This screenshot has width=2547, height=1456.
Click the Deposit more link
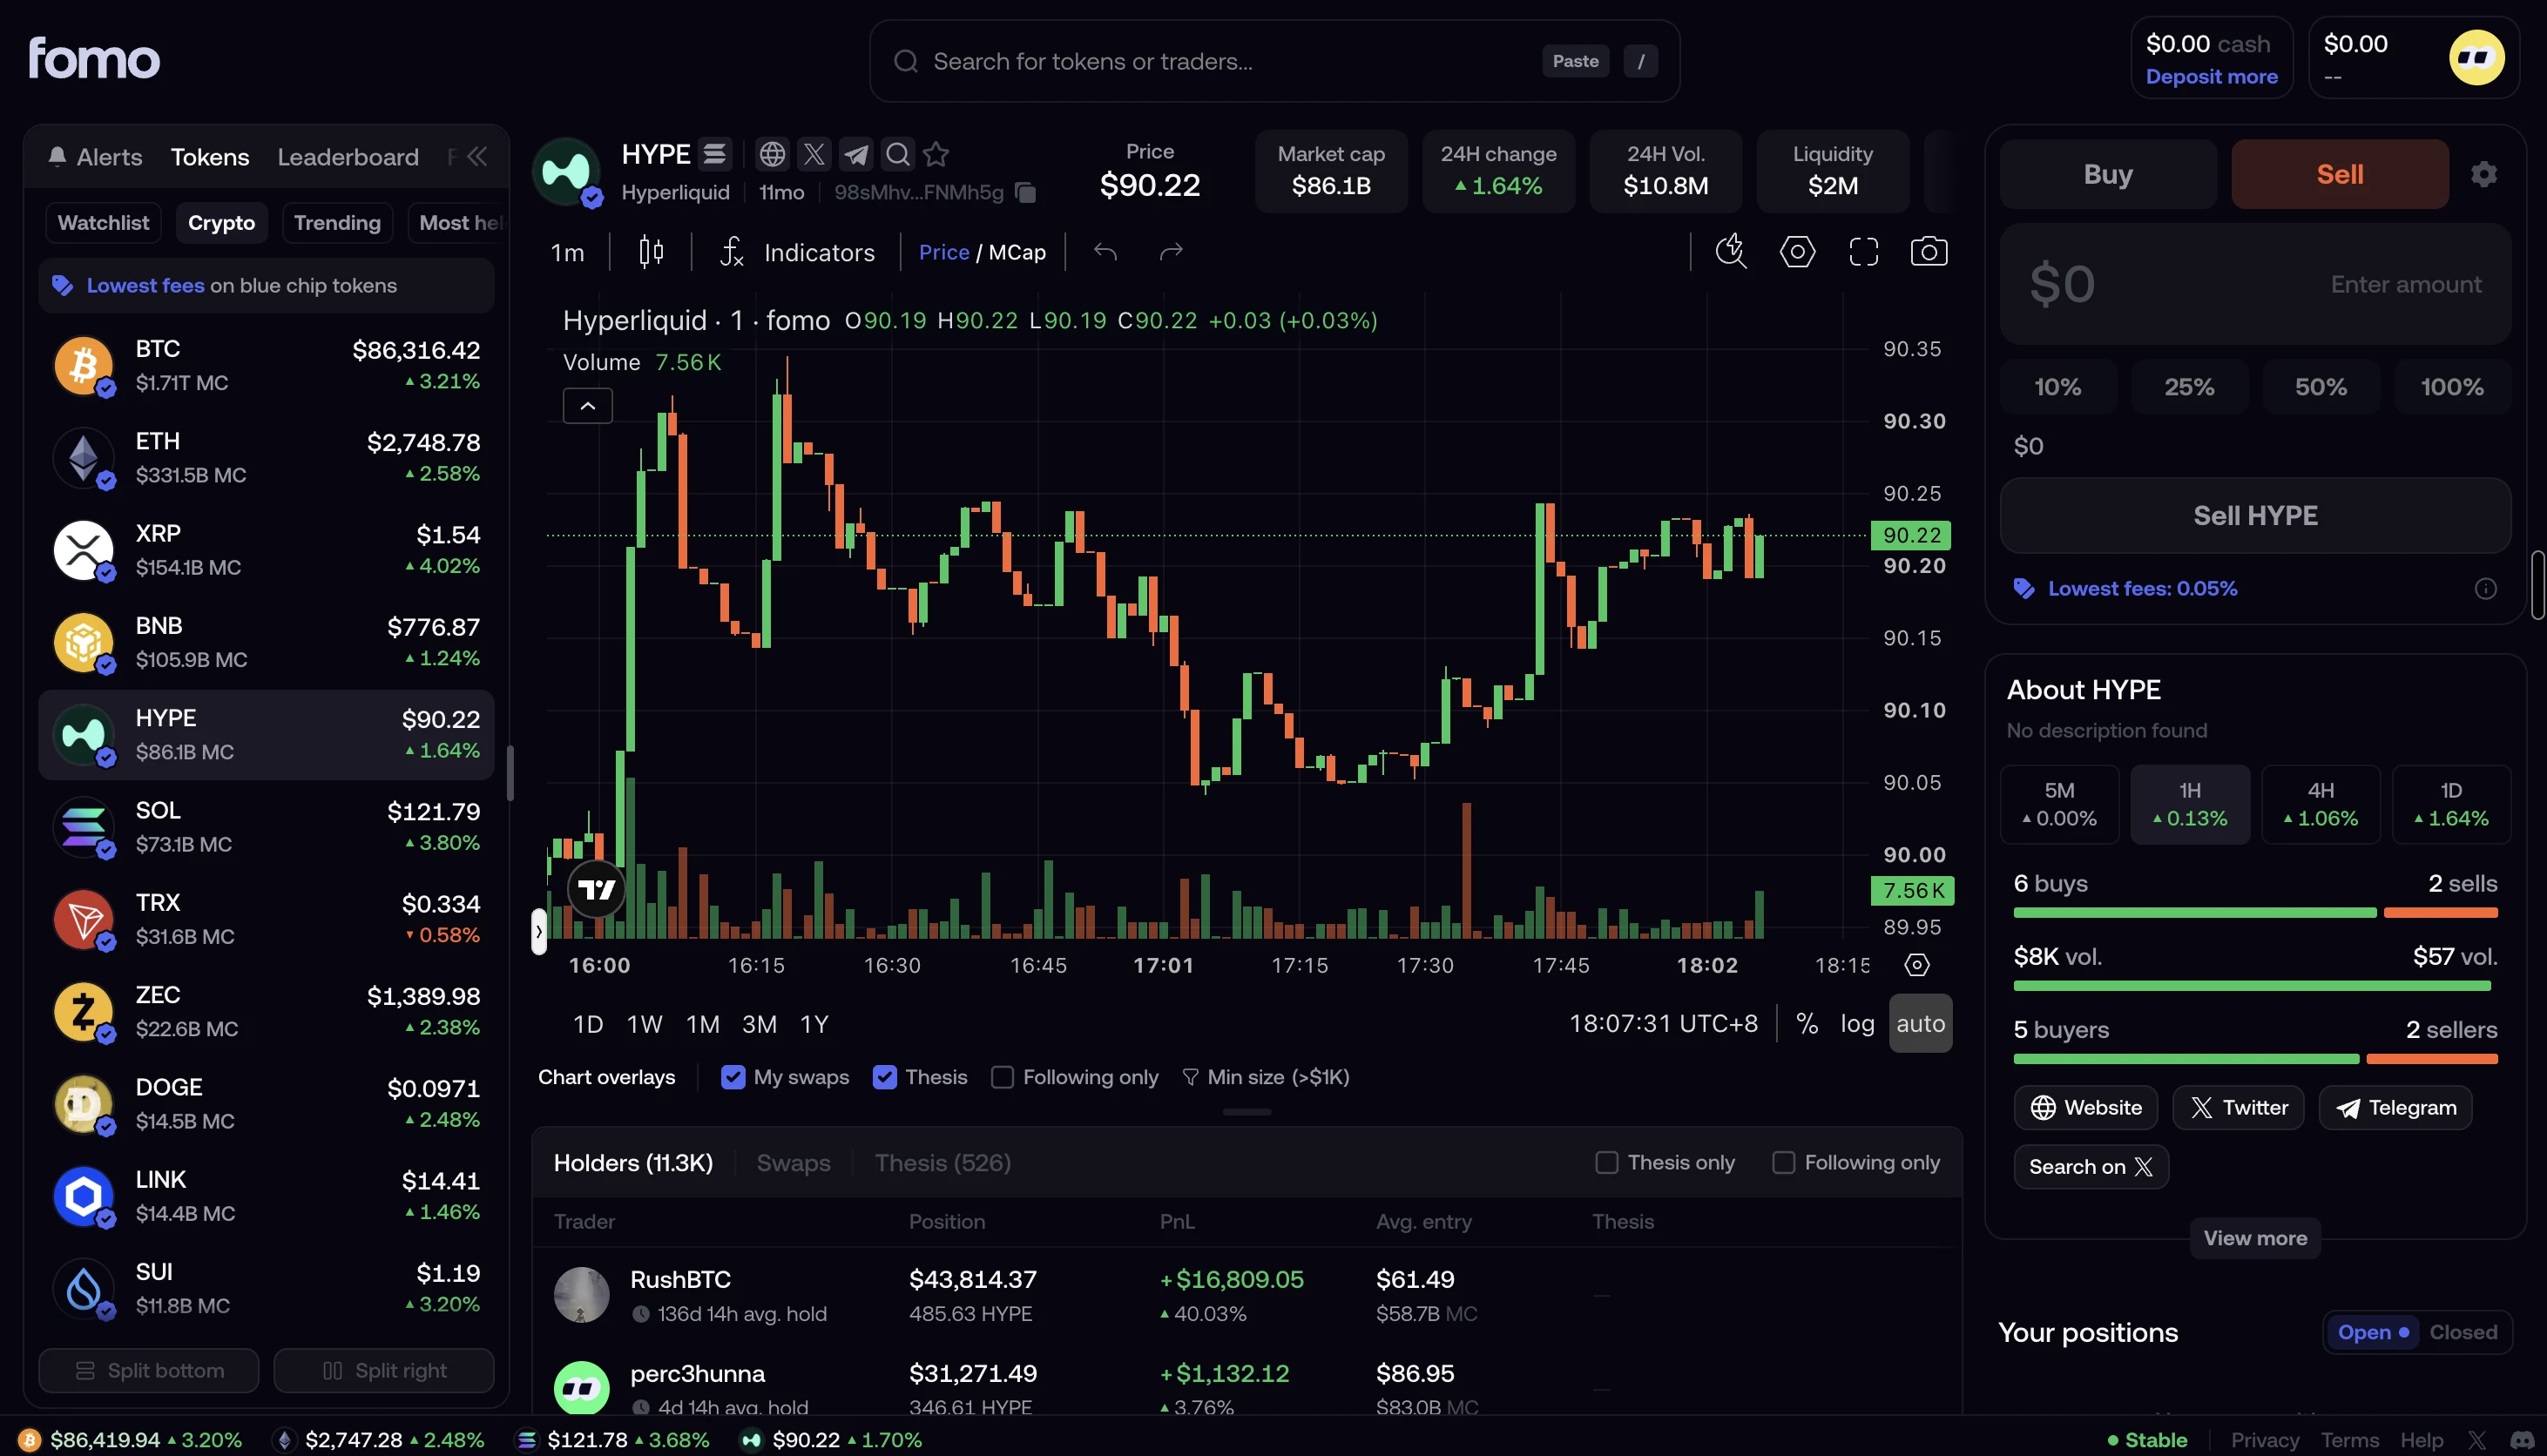click(x=2211, y=77)
